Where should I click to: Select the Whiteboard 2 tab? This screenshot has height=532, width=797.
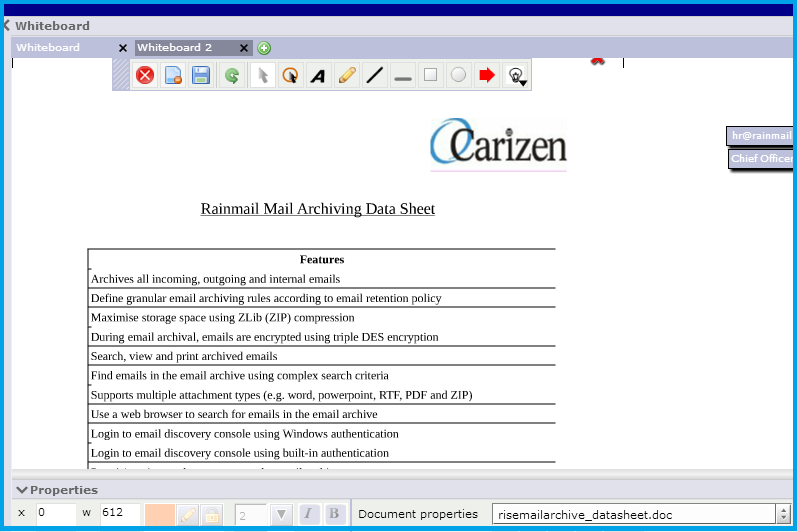186,47
